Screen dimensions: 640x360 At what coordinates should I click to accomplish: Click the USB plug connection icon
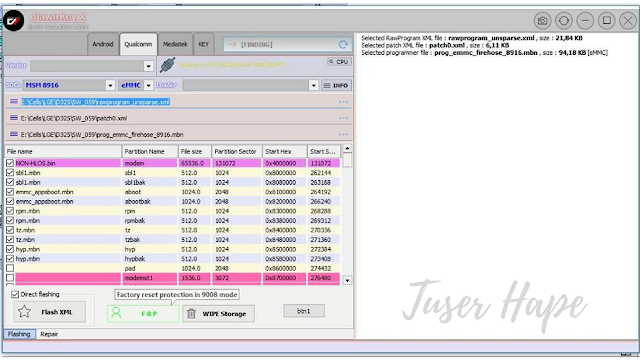168,65
